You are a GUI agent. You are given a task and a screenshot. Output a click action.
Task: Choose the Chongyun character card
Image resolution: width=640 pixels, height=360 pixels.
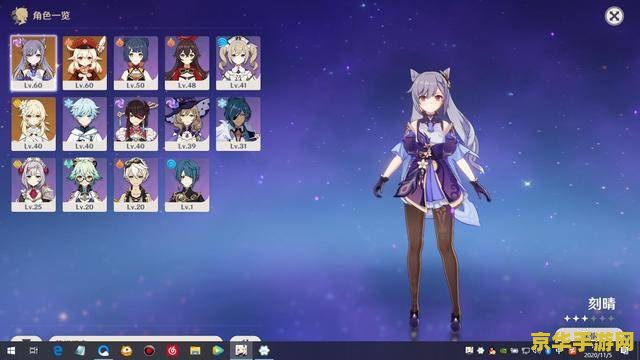pos(84,124)
